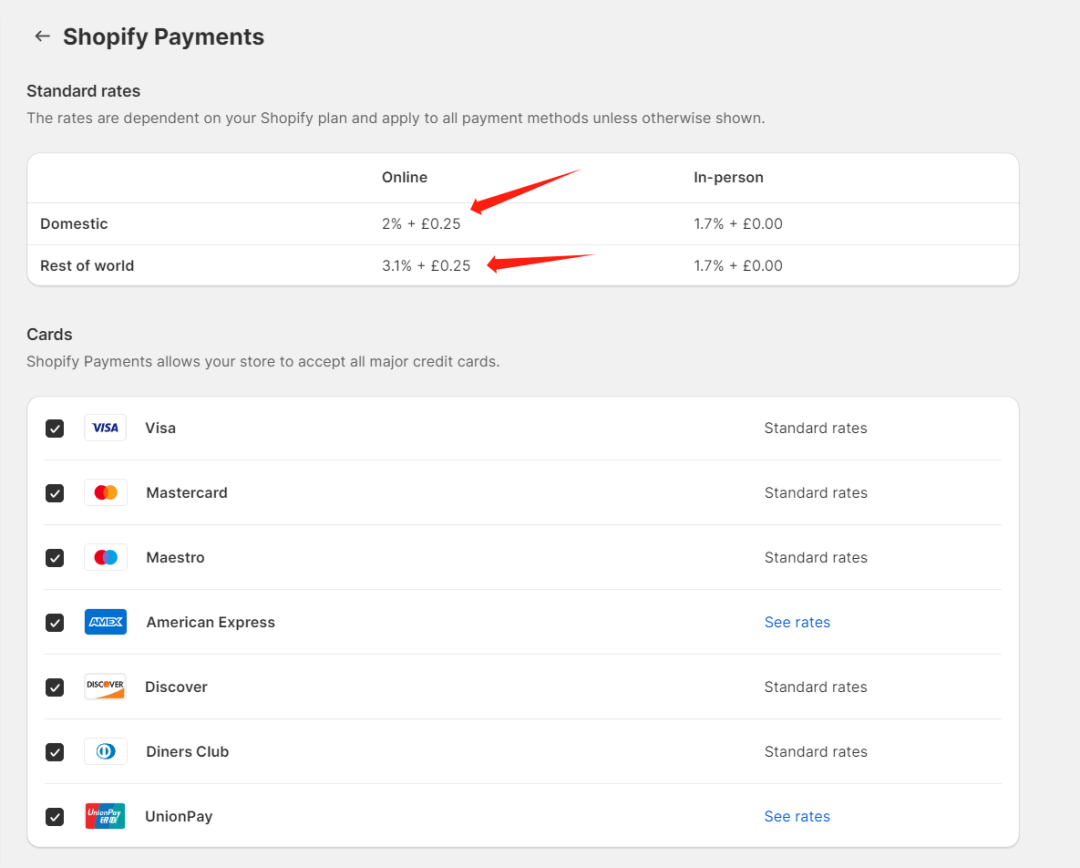Select the Domestic row label

[74, 224]
